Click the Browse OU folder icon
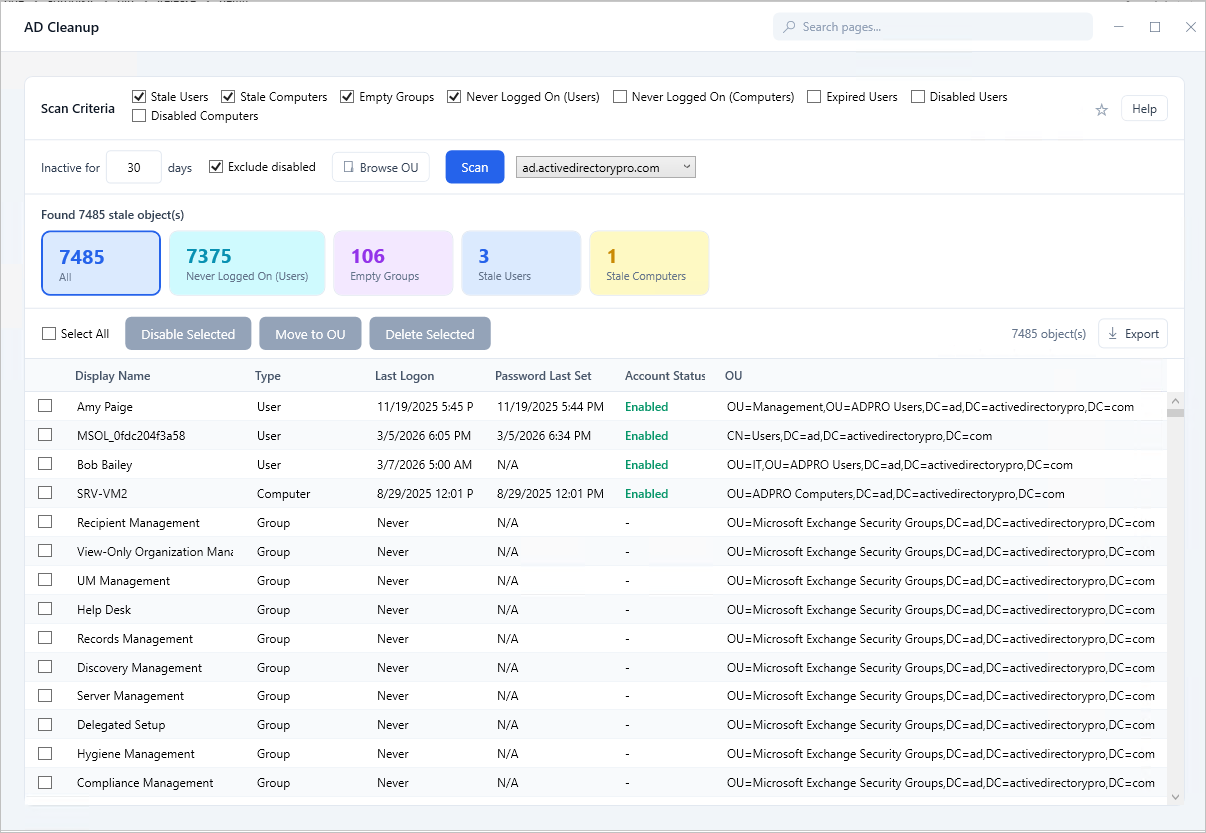1206x833 pixels. click(348, 168)
